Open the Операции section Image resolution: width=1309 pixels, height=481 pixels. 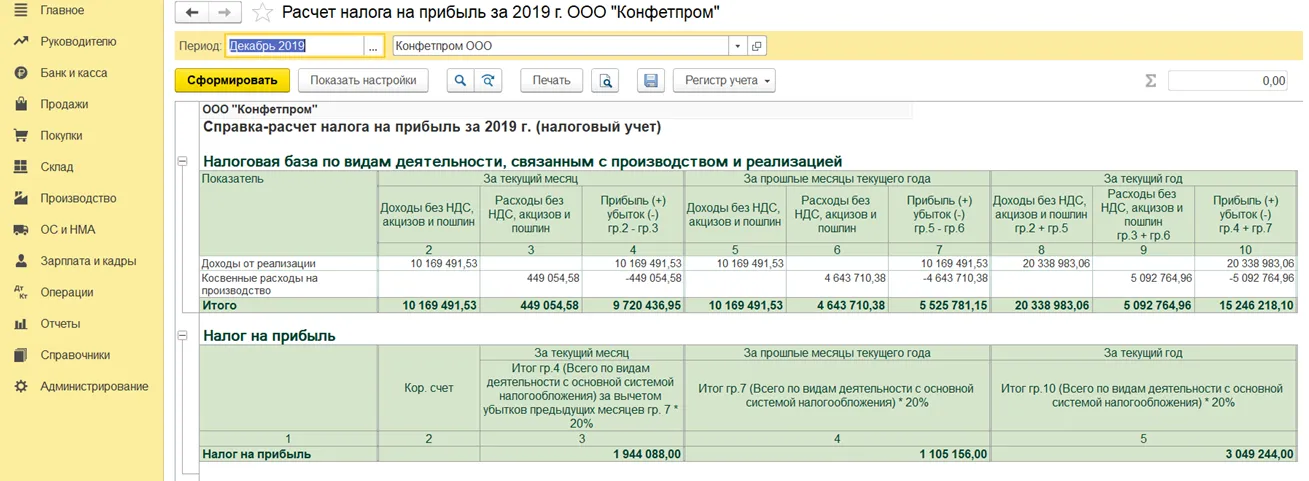pyautogui.click(x=67, y=292)
